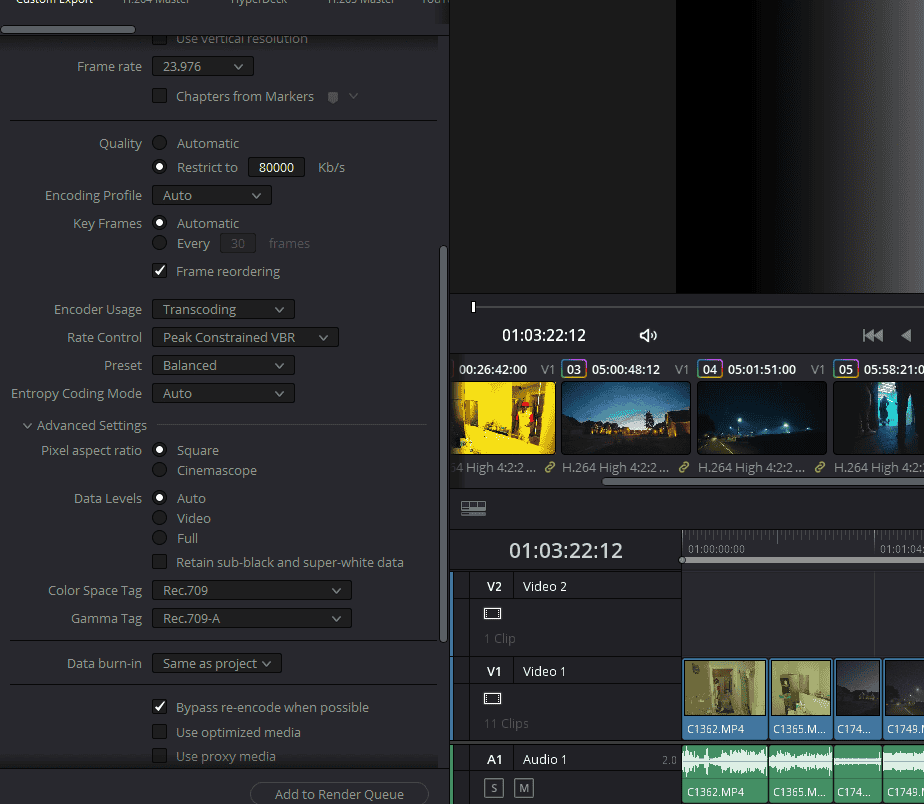
Task: Toggle the timeline view options icon
Action: point(473,508)
